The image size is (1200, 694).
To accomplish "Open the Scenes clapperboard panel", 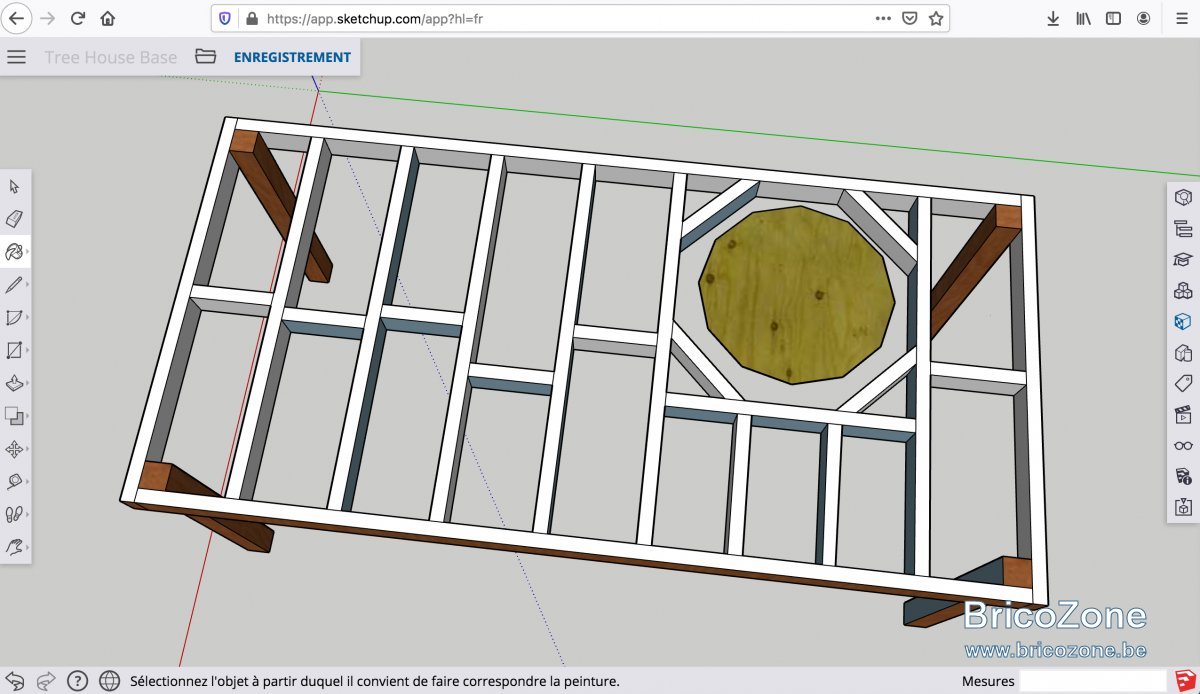I will pos(1183,414).
